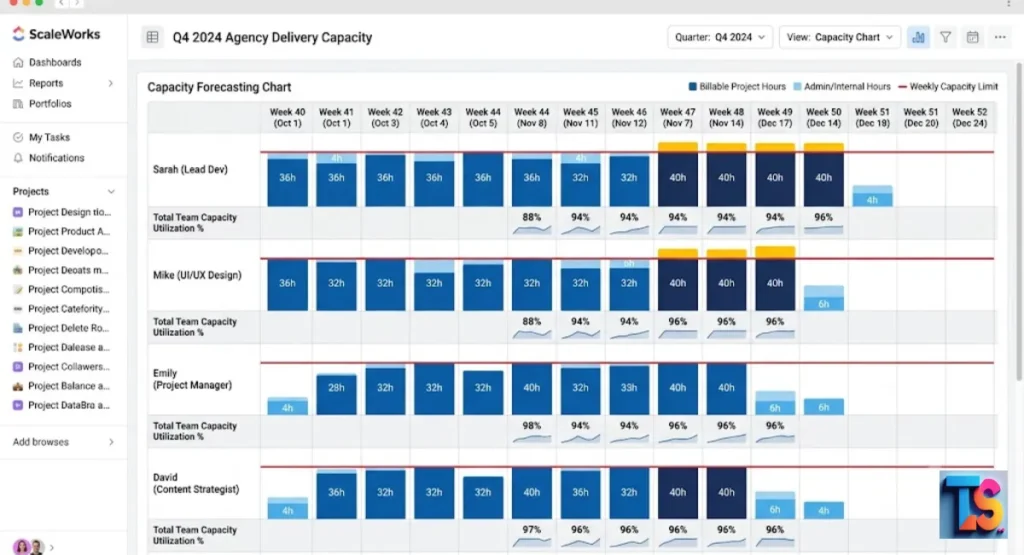Screen dimensions: 1024x555
Task: Click the Project Delete Ro... icon
Action: point(18,328)
